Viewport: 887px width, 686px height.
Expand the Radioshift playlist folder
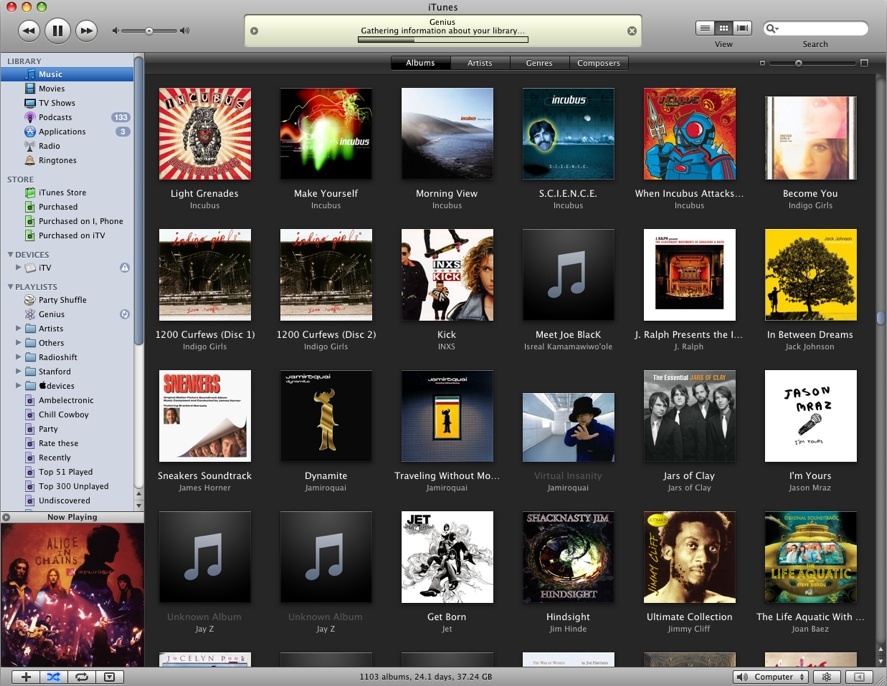tap(18, 356)
